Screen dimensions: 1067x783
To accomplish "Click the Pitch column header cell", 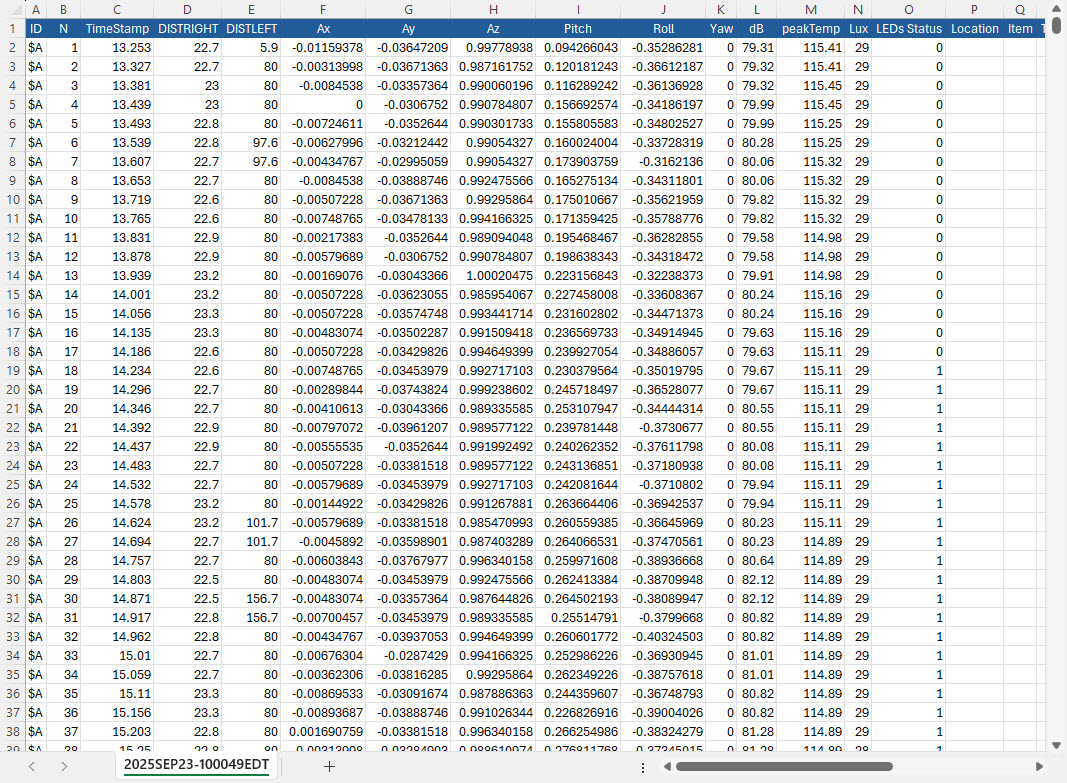I will (578, 28).
